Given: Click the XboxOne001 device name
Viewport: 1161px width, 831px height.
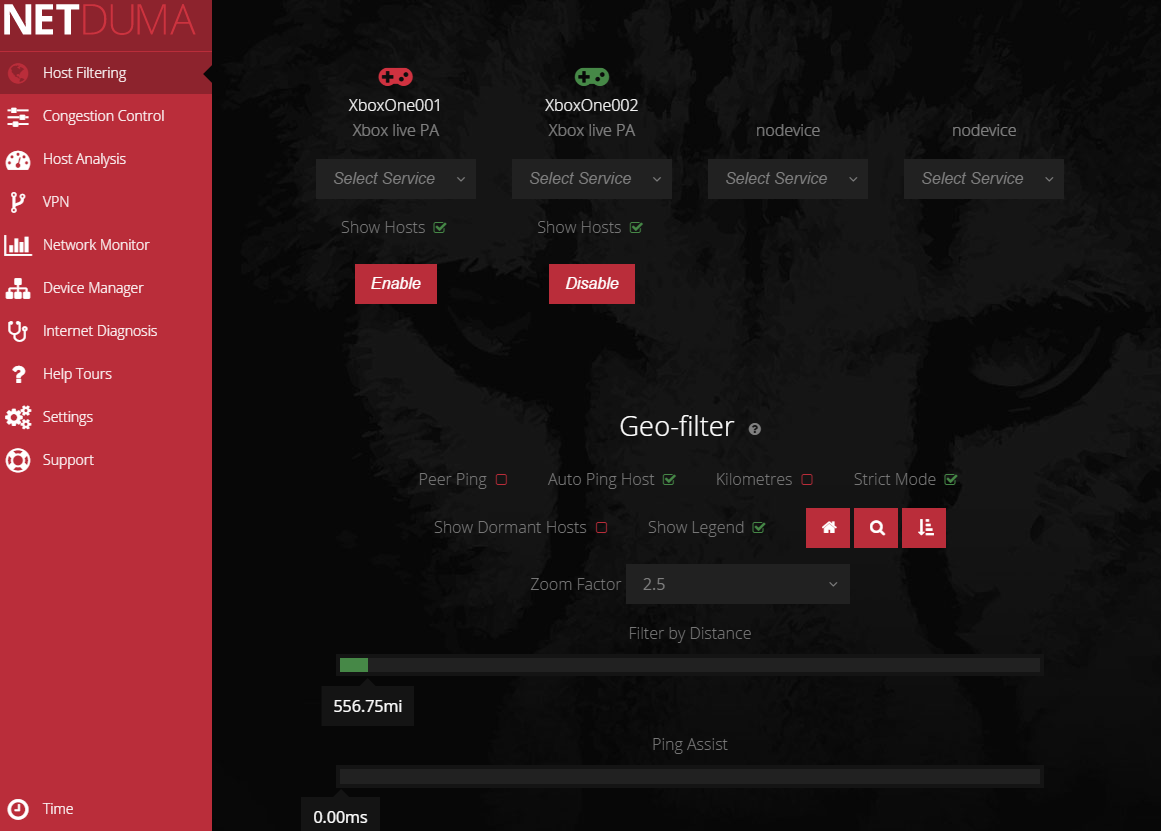Looking at the screenshot, I should [395, 105].
